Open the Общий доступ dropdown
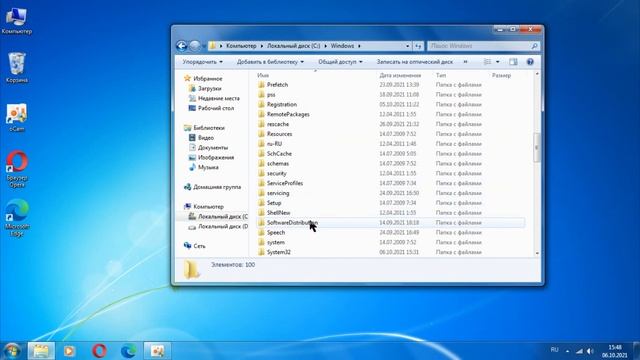This screenshot has width=640, height=360. coord(340,62)
